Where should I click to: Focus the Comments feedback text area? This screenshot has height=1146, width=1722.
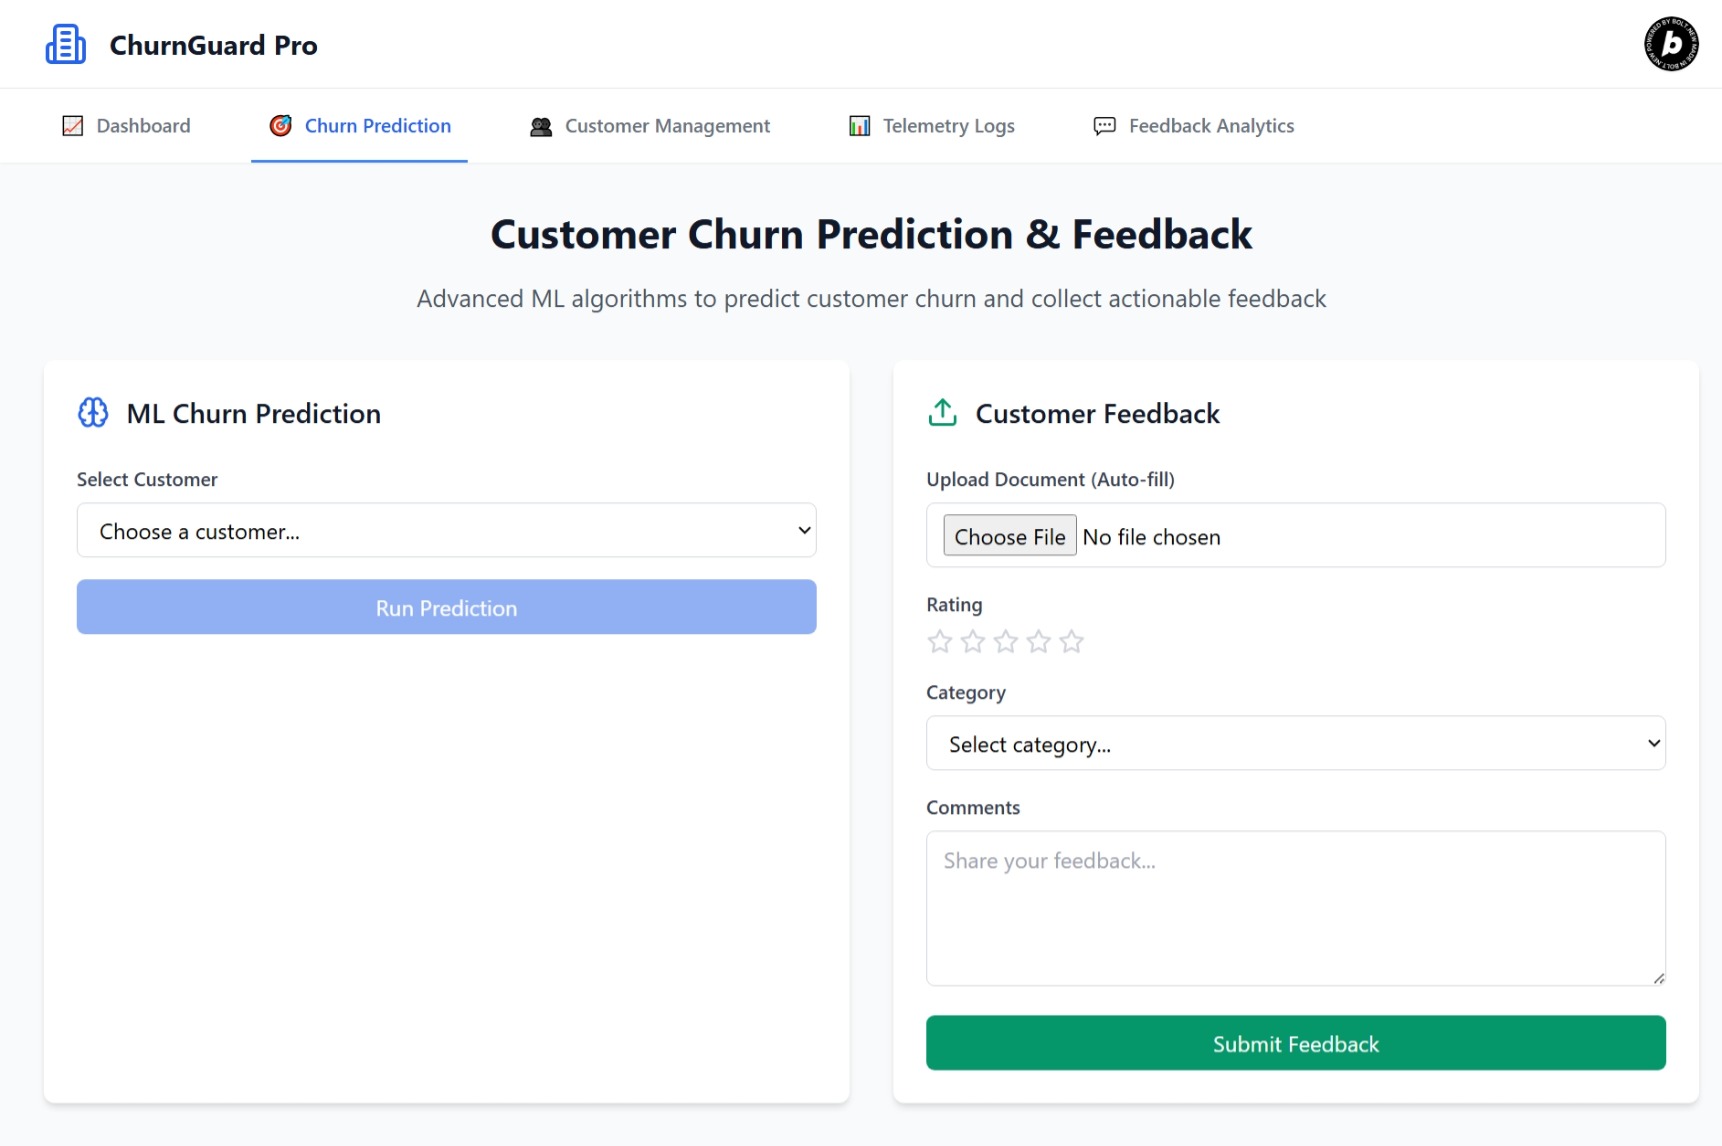[x=1295, y=908]
